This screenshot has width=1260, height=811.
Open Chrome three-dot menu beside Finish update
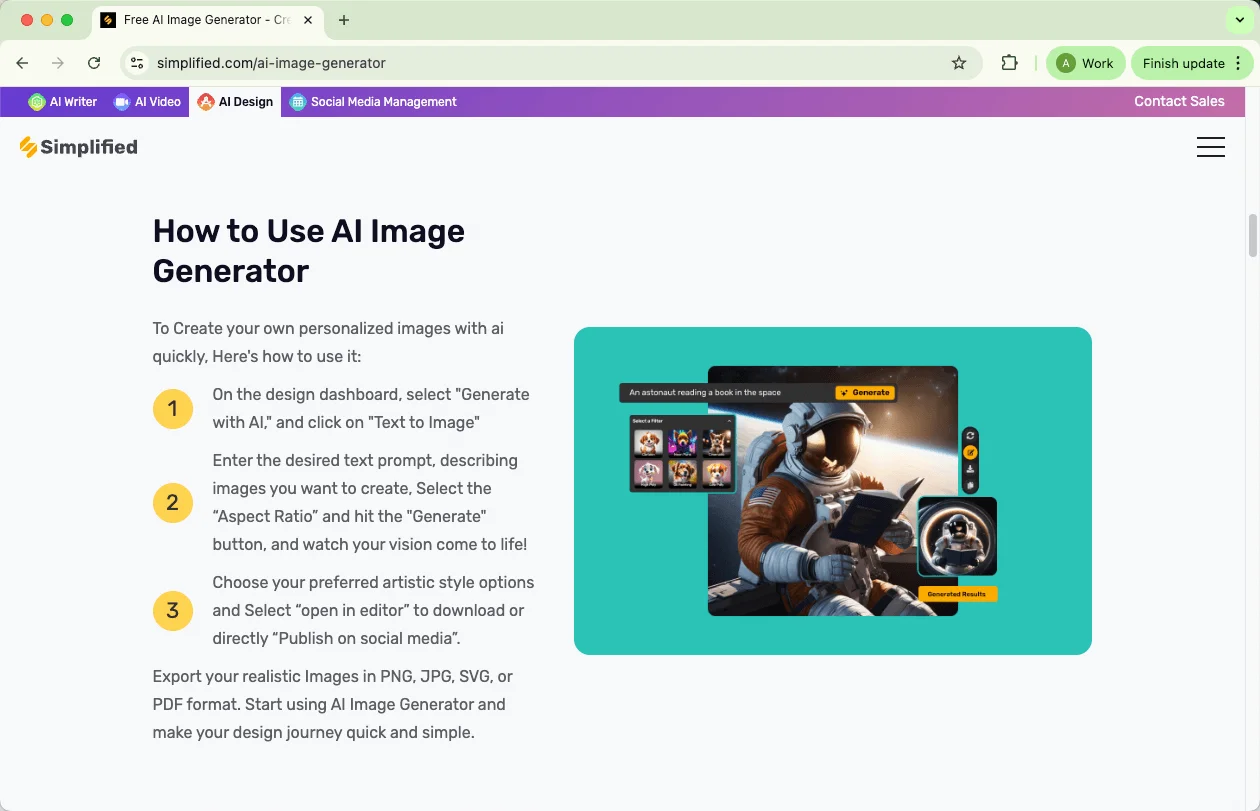(x=1239, y=63)
